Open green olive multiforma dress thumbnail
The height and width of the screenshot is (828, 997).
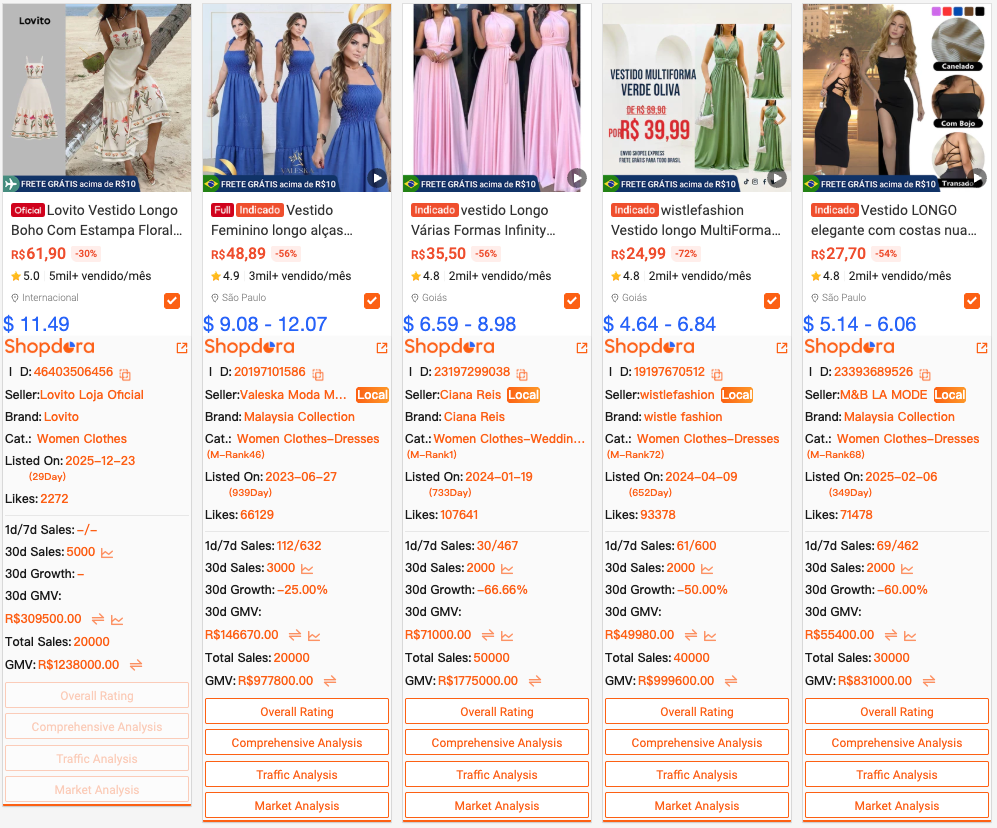(x=697, y=97)
